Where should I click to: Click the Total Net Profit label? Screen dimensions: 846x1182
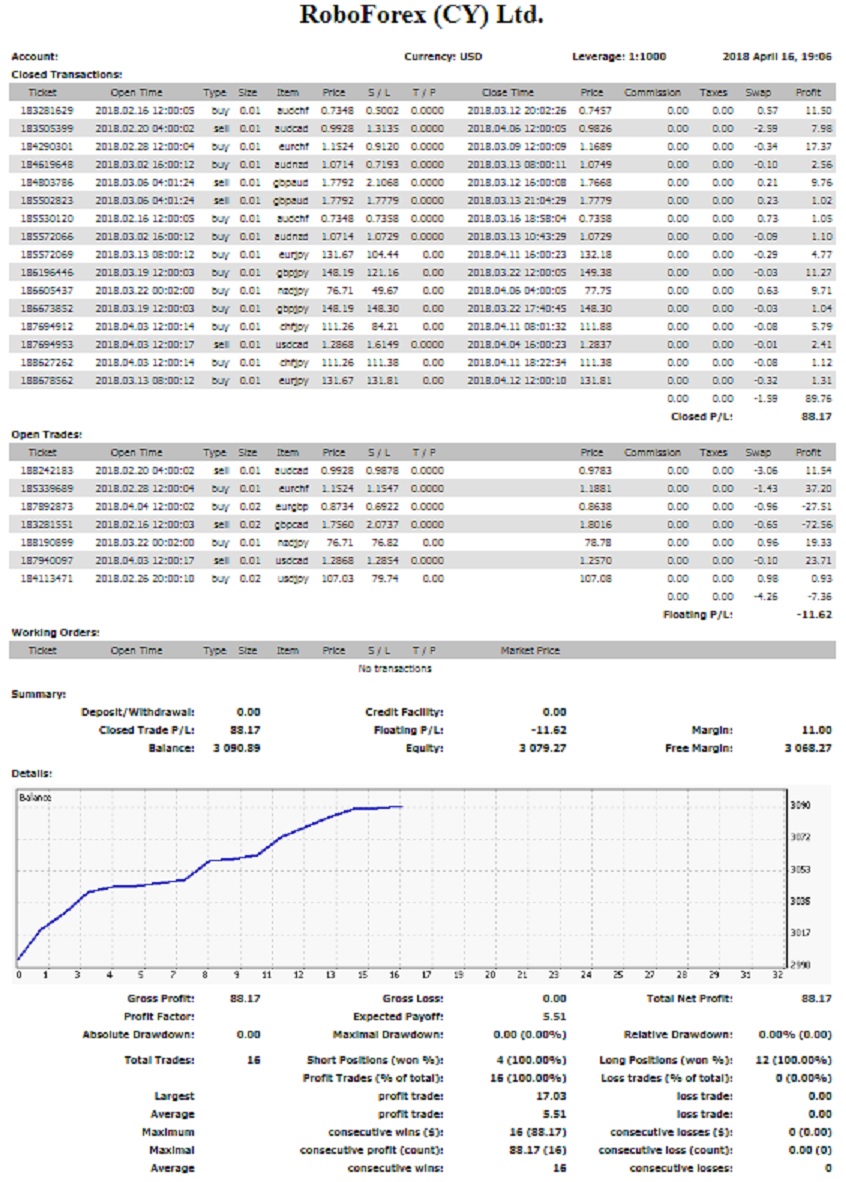click(x=690, y=998)
